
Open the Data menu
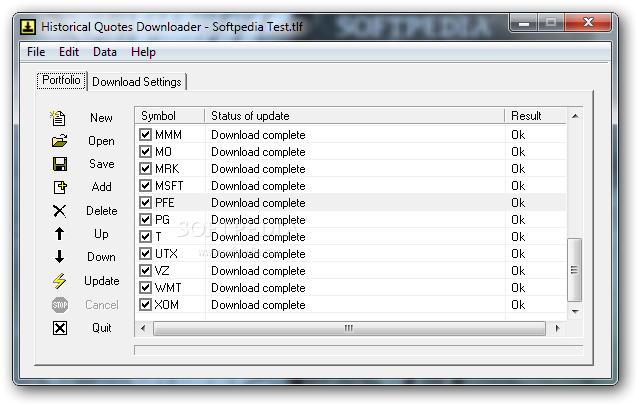[x=105, y=52]
